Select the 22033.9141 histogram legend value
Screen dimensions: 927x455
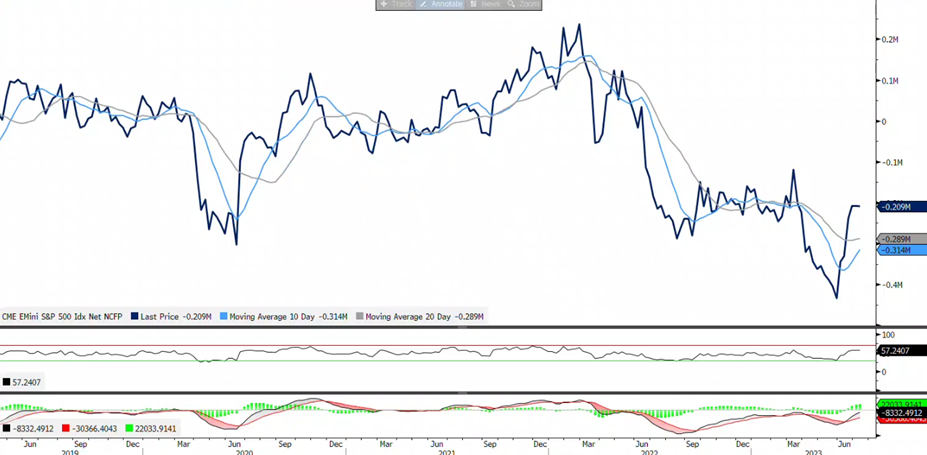156,429
